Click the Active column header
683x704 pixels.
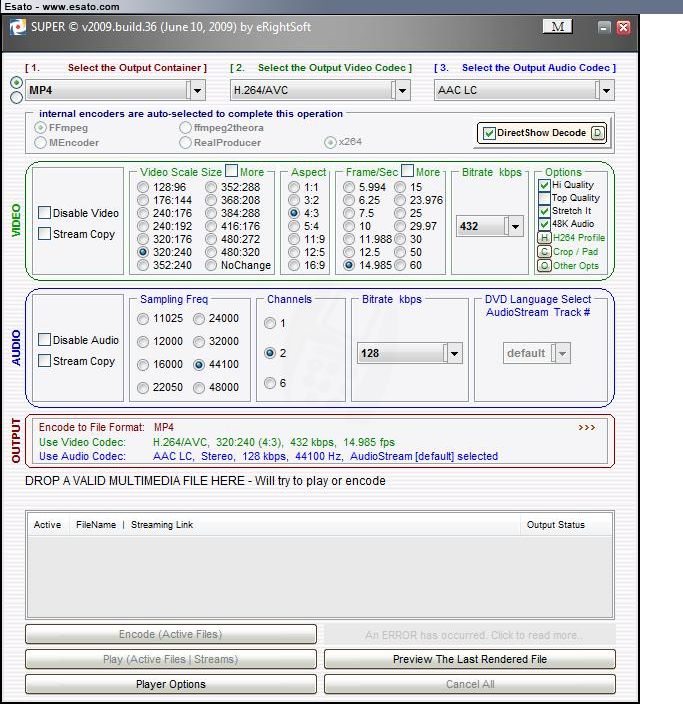pos(47,524)
